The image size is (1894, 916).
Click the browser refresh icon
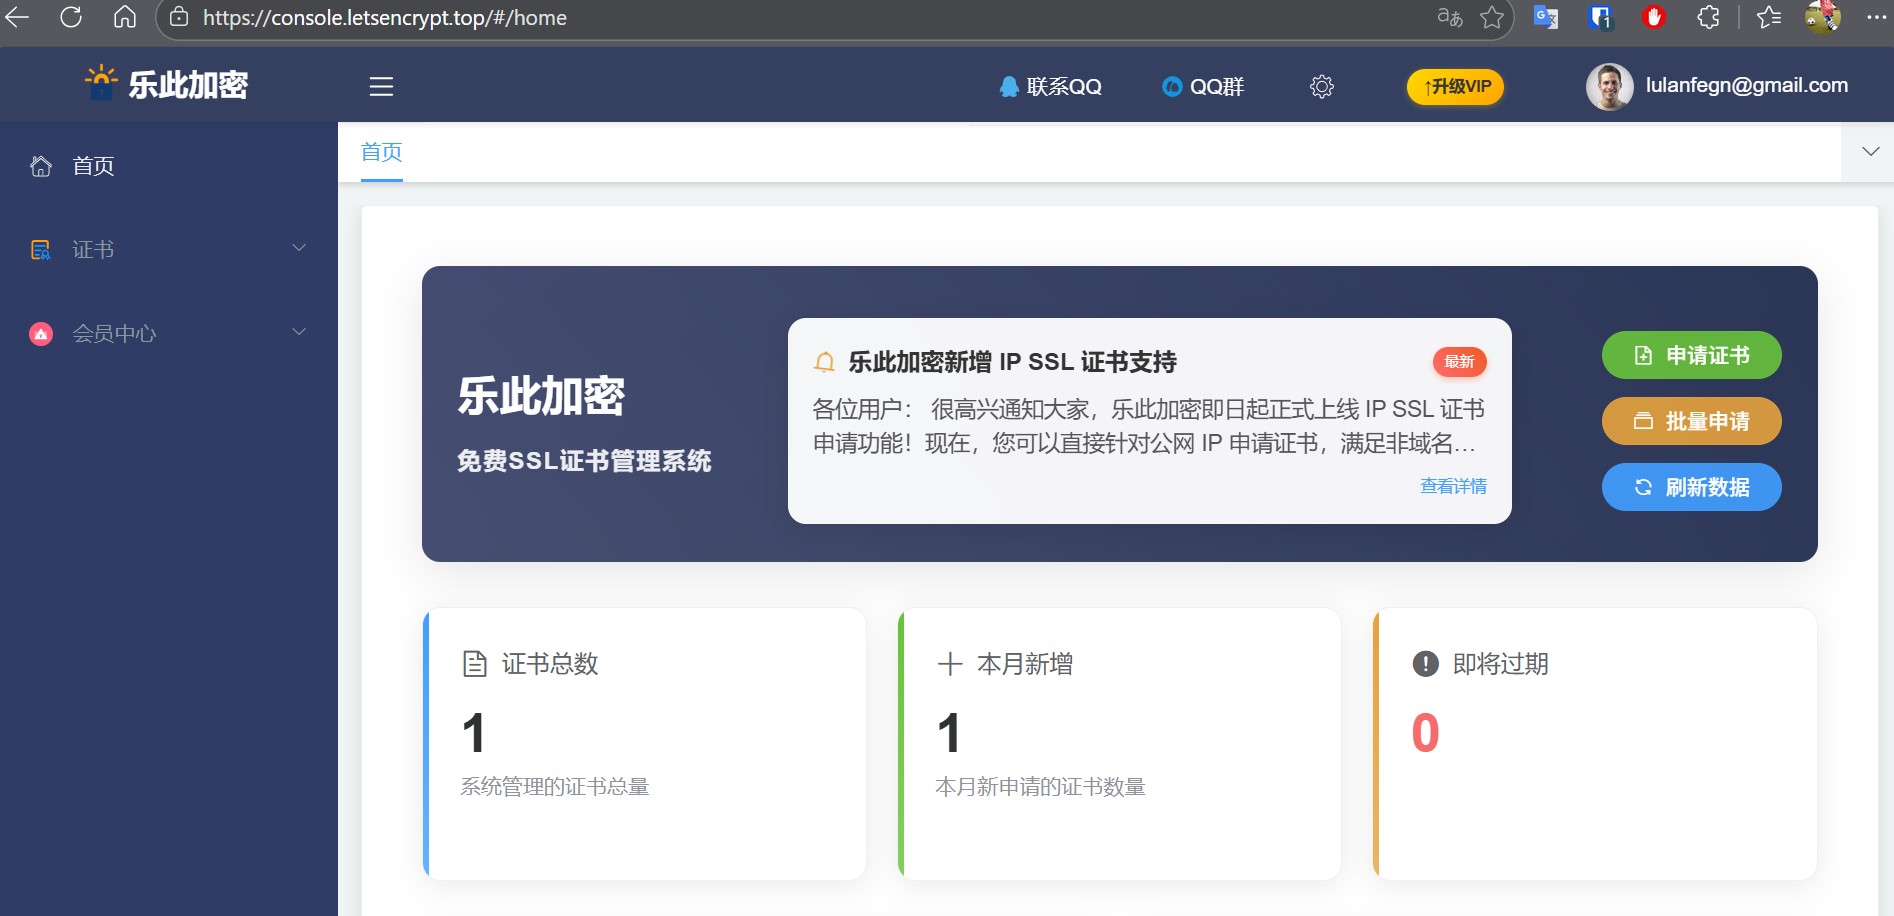[71, 17]
